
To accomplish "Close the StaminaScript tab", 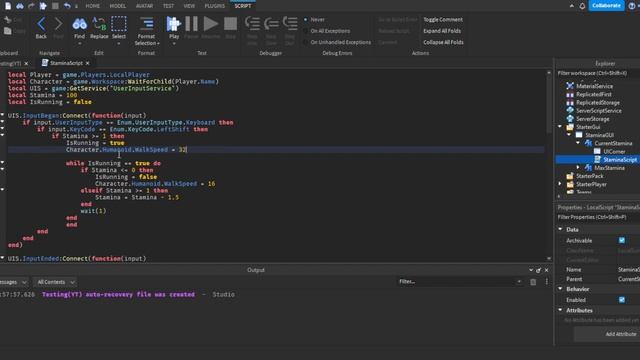I will 87,63.
